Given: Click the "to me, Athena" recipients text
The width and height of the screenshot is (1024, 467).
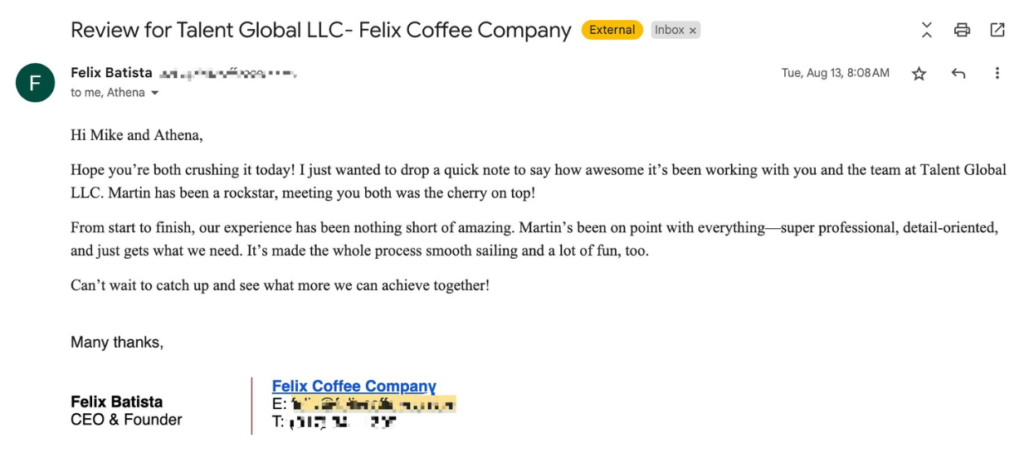Looking at the screenshot, I should 107,93.
